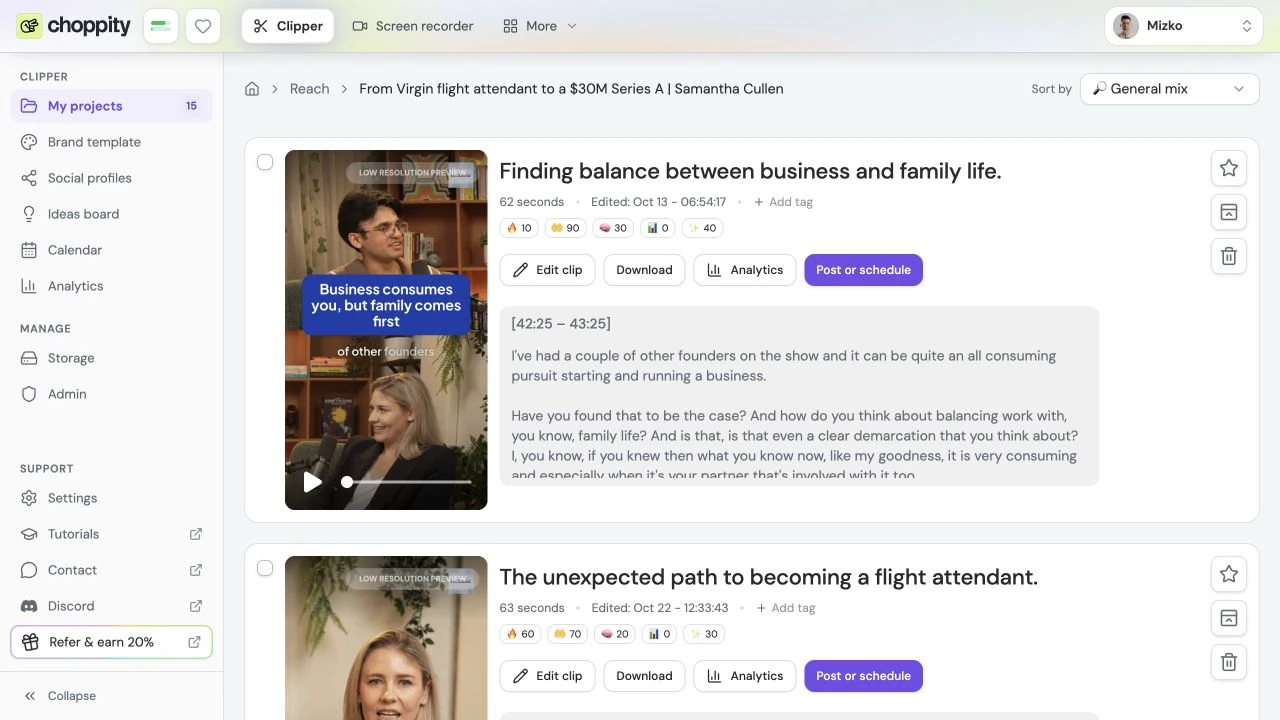The height and width of the screenshot is (720, 1280).
Task: Open Calendar in sidebar
Action: [111, 250]
